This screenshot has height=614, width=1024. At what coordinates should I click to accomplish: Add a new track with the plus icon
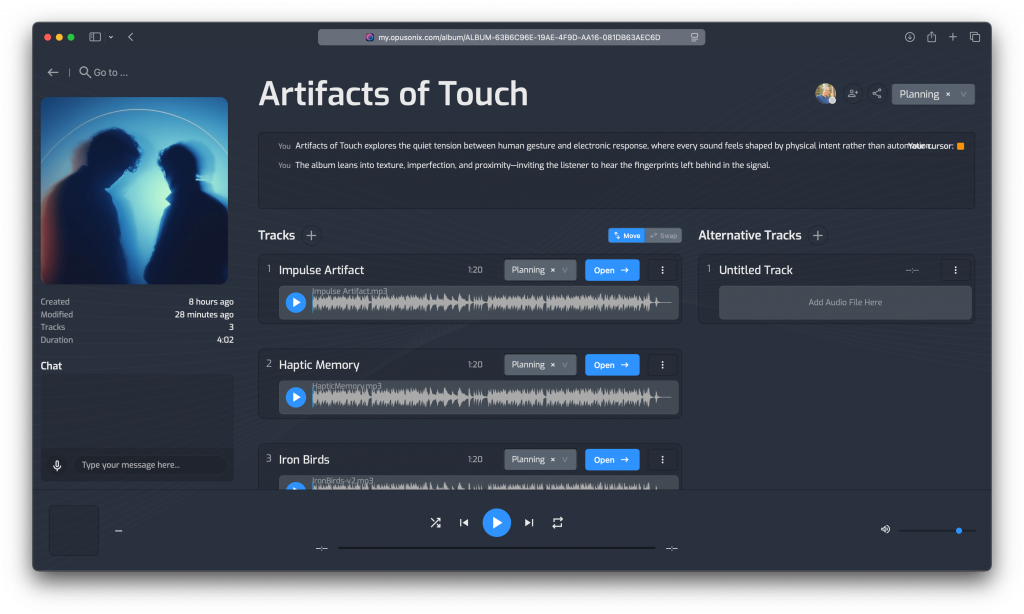pyautogui.click(x=311, y=235)
